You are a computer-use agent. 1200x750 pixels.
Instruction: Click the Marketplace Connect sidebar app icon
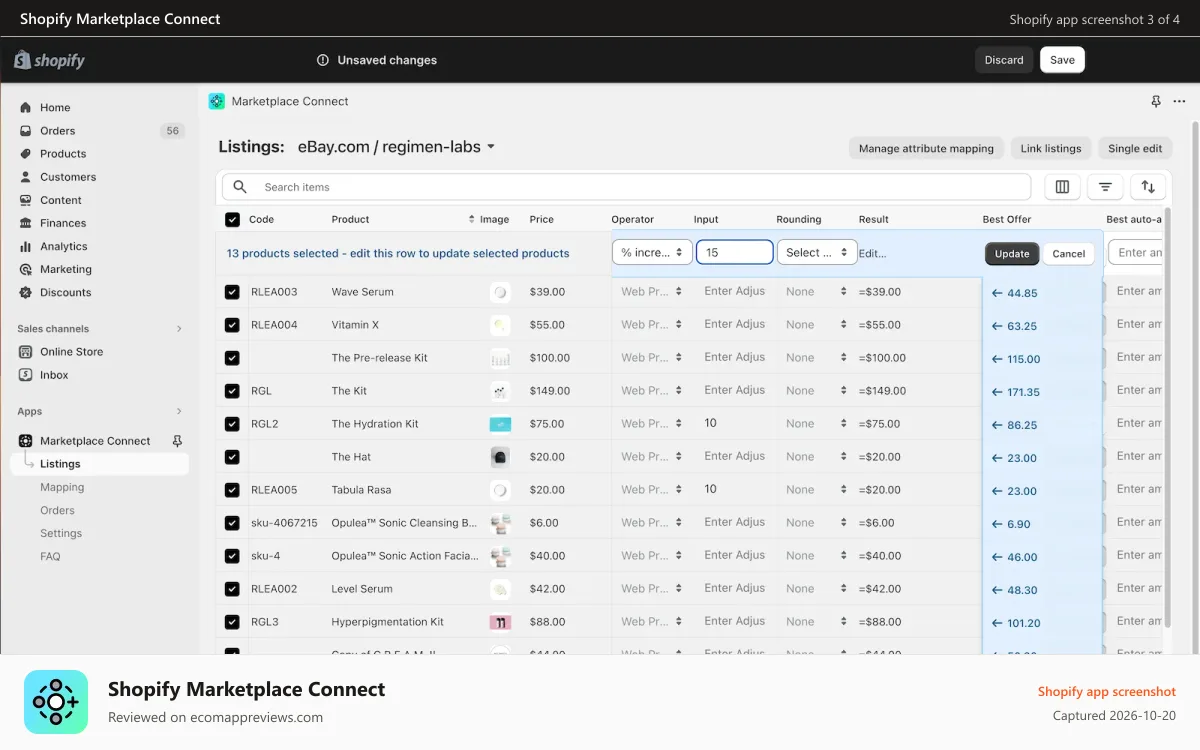coord(26,441)
